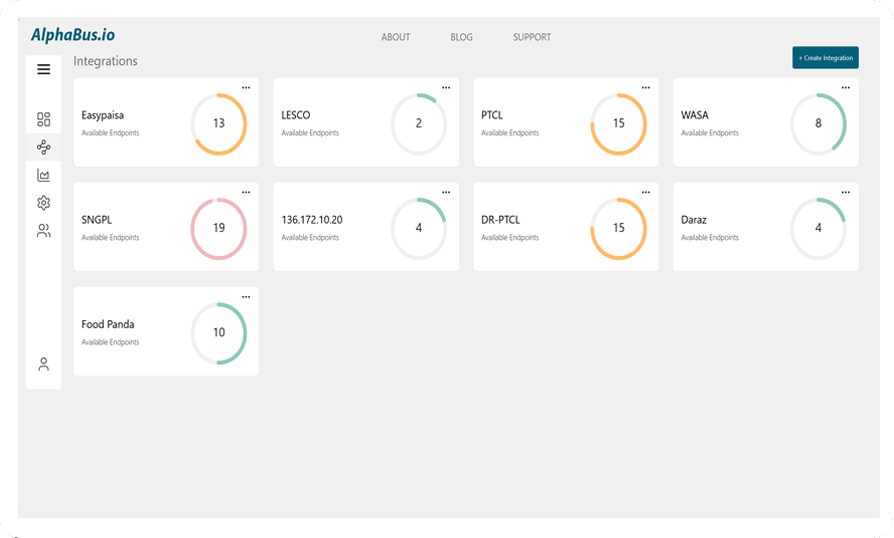Image resolution: width=894 pixels, height=538 pixels.
Task: Click the AlphaBus.io logo
Action: tap(73, 35)
